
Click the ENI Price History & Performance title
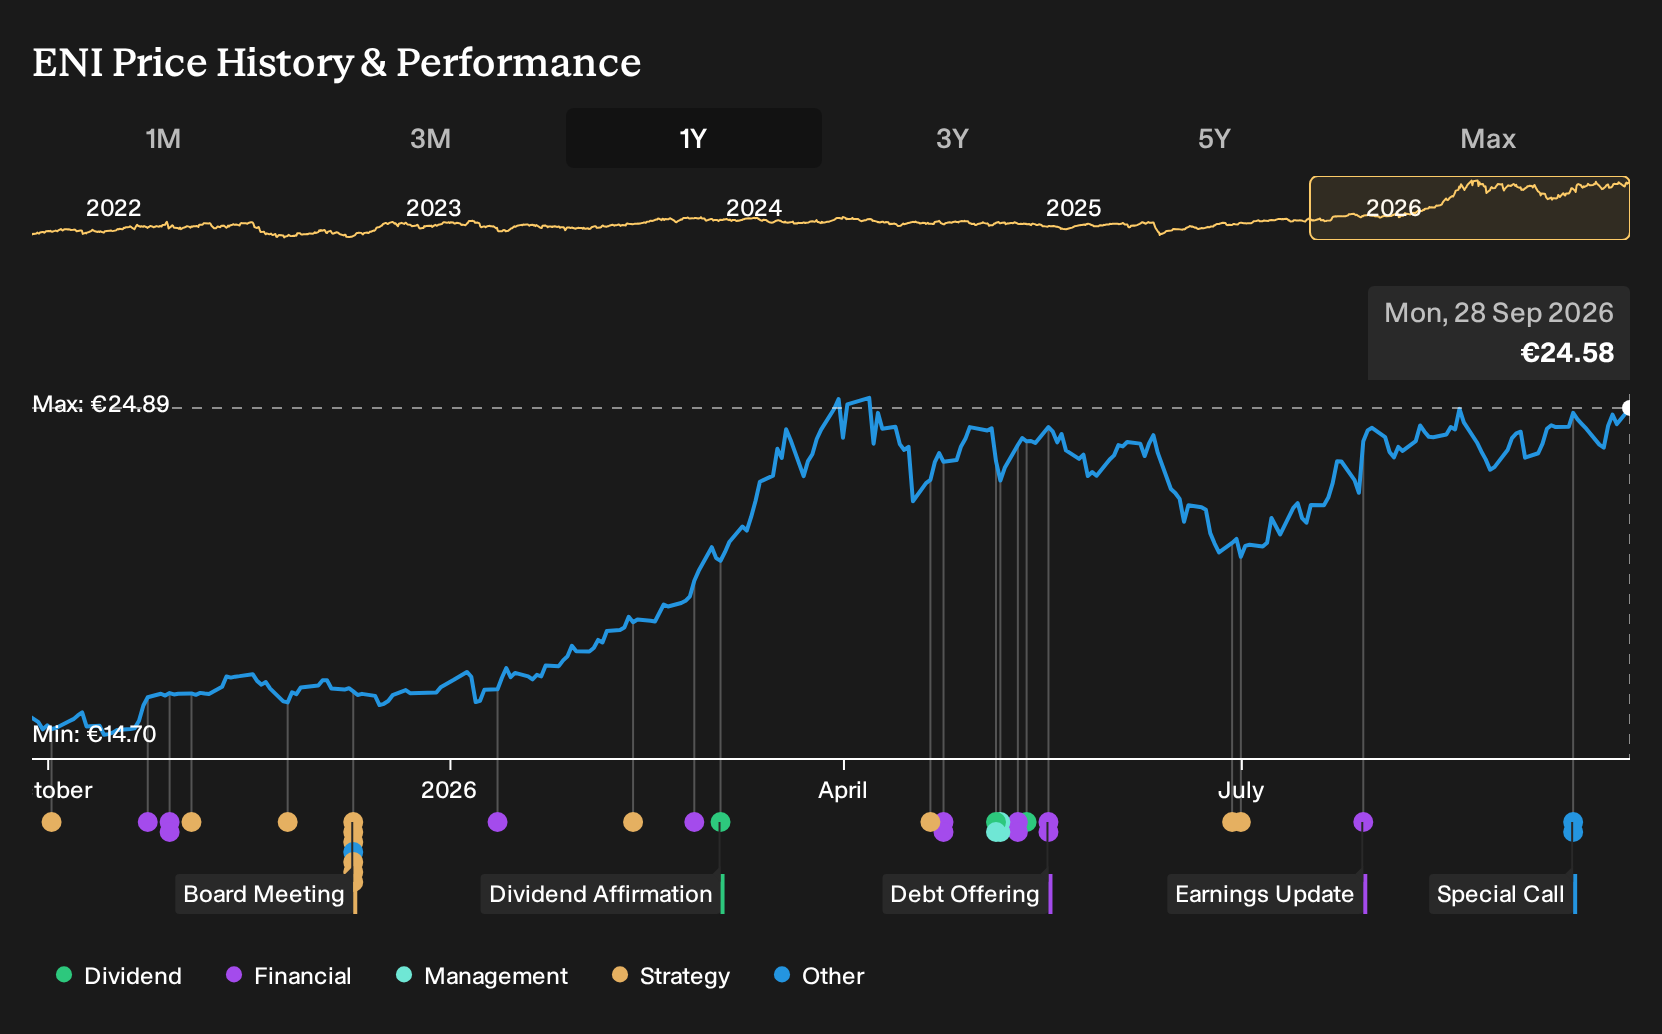pyautogui.click(x=337, y=62)
